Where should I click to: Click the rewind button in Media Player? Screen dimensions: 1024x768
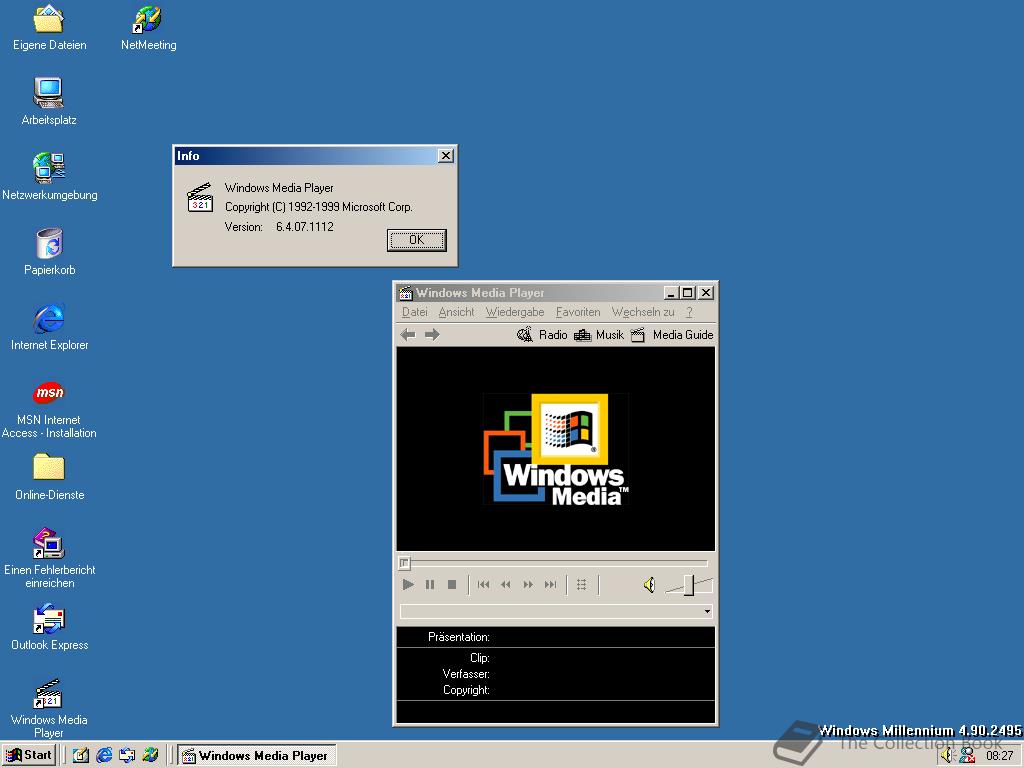[505, 584]
